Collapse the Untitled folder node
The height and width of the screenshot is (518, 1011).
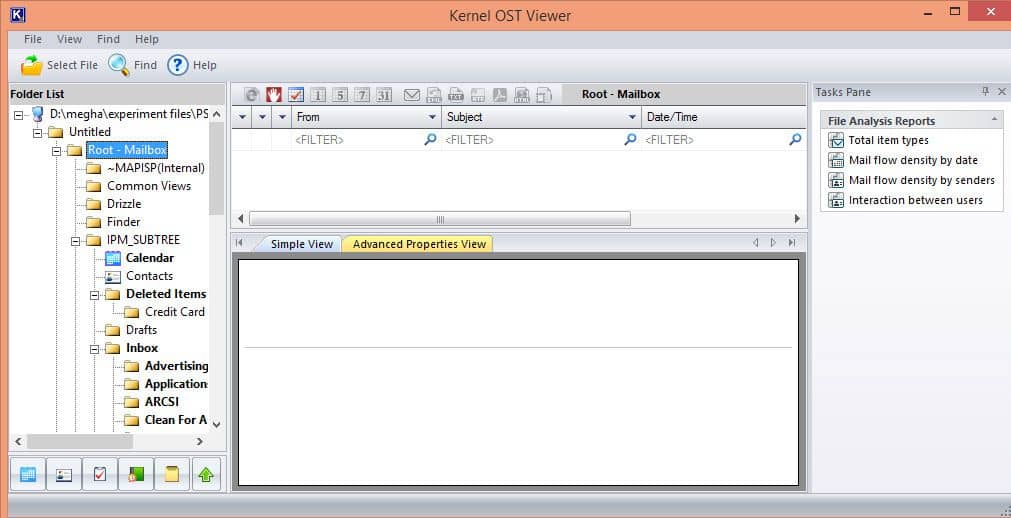37,132
